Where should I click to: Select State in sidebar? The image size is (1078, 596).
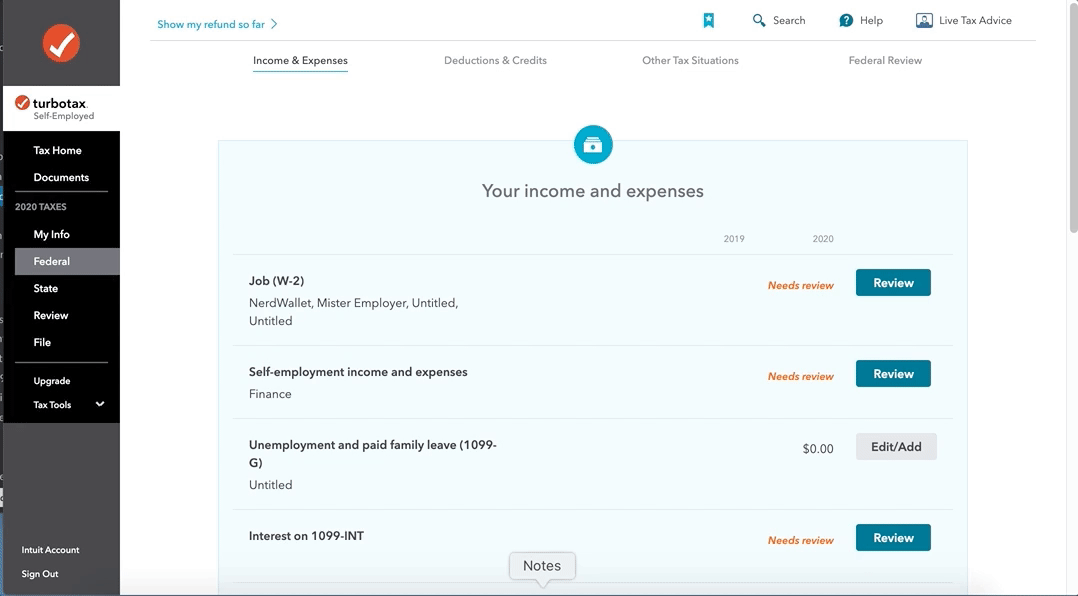coord(45,289)
